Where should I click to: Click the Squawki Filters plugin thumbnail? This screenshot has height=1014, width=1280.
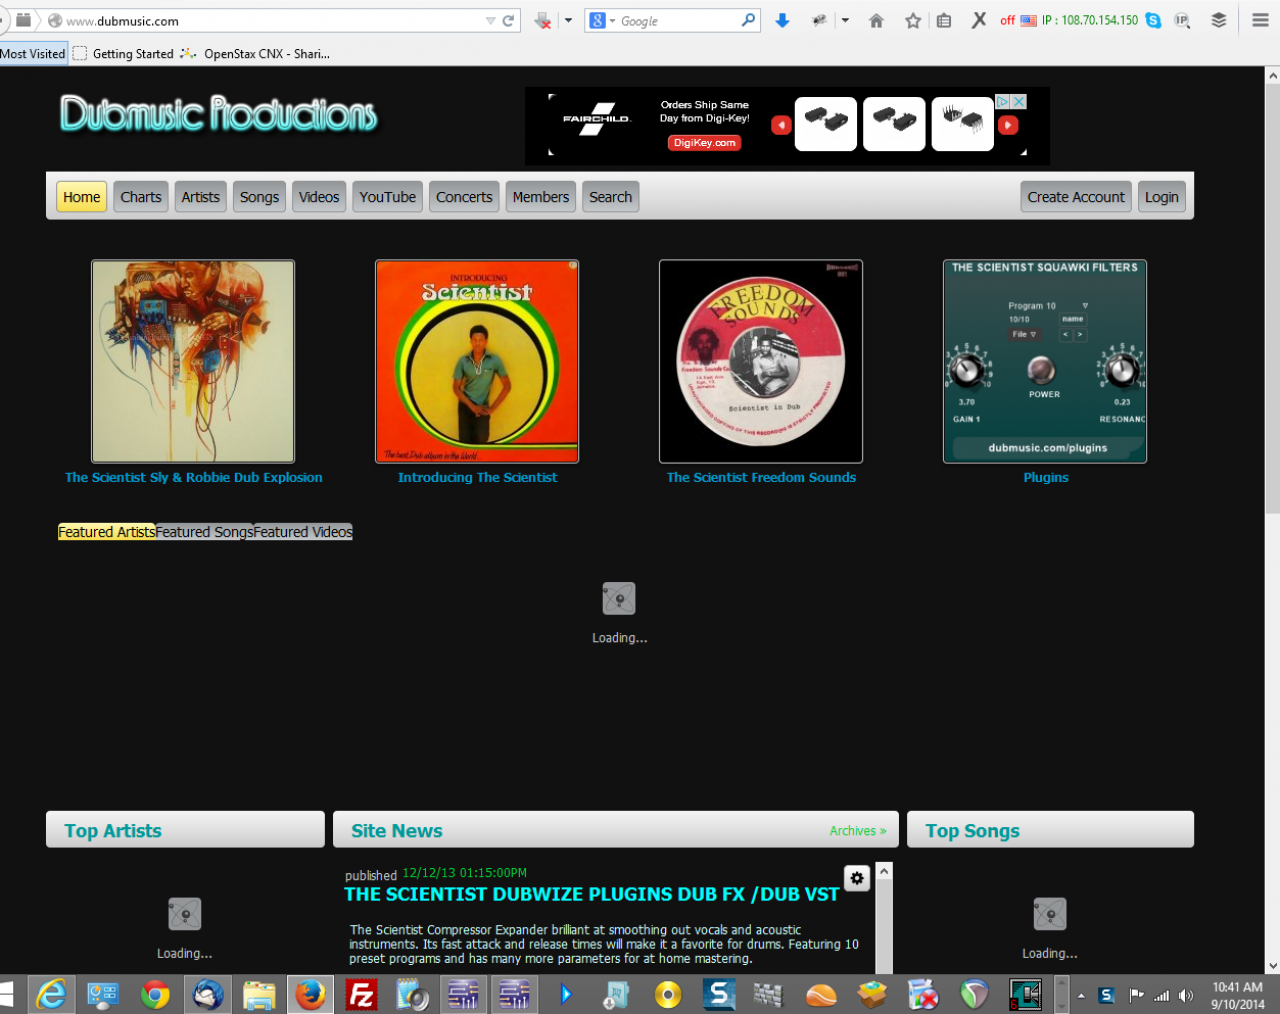coord(1045,361)
